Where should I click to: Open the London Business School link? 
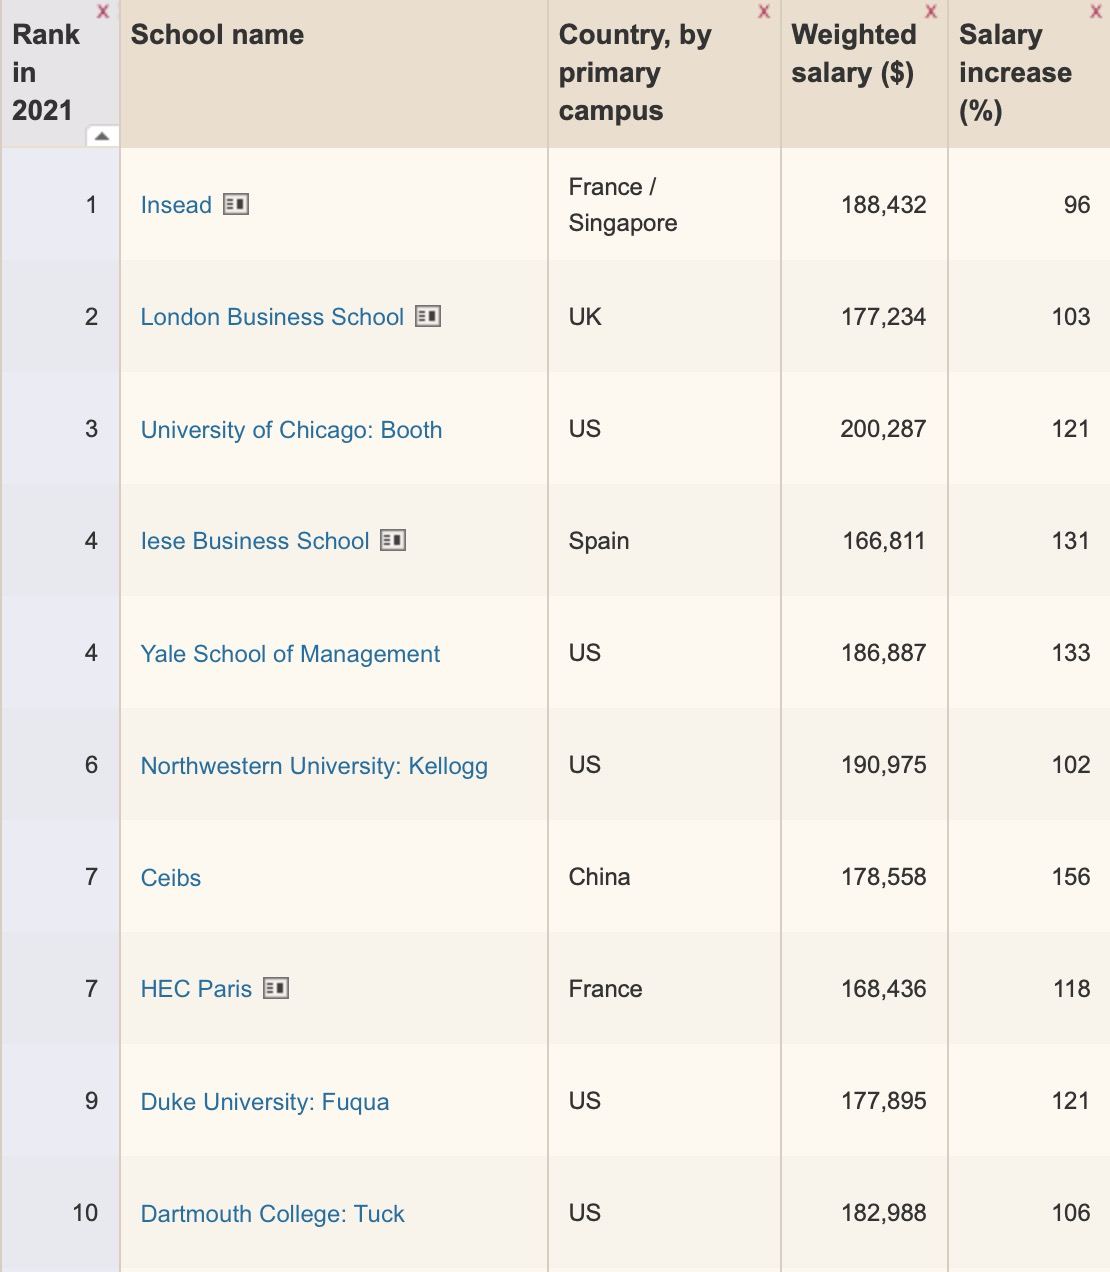coord(272,317)
